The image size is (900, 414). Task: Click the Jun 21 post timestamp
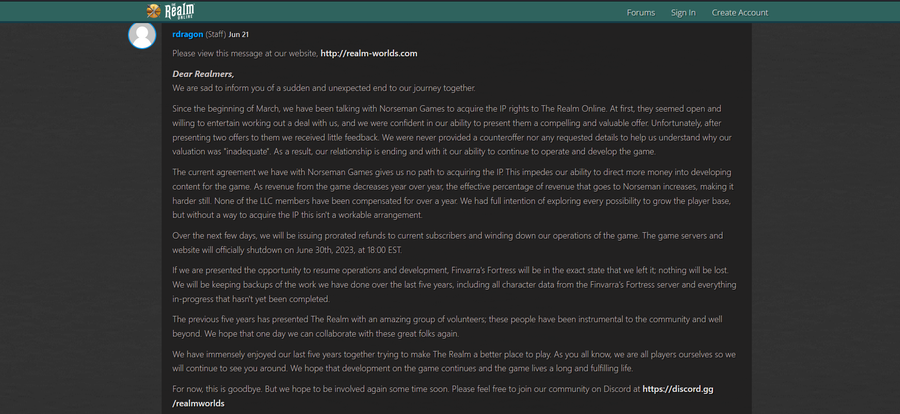(240, 34)
